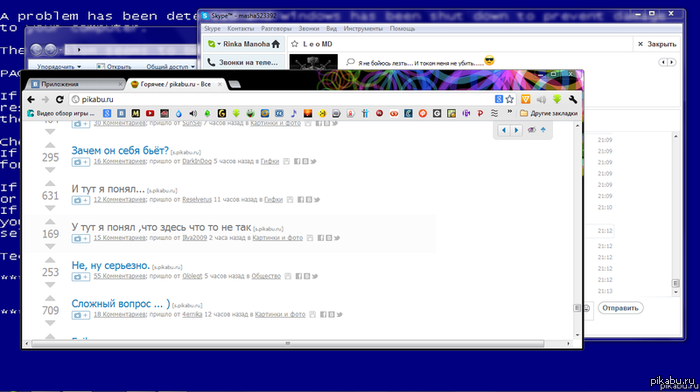This screenshot has width=700, height=392.
Task: Switch to 'Приложения' Chrome tab
Action: pos(75,84)
